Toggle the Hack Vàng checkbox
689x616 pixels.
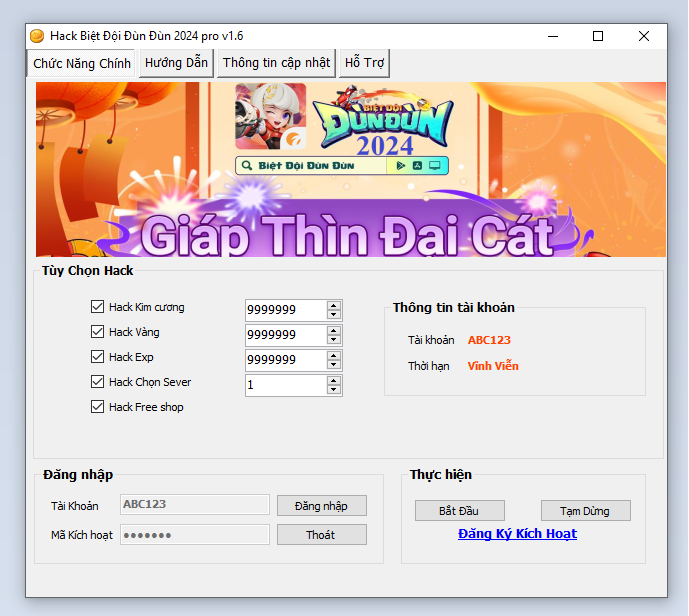point(98,332)
